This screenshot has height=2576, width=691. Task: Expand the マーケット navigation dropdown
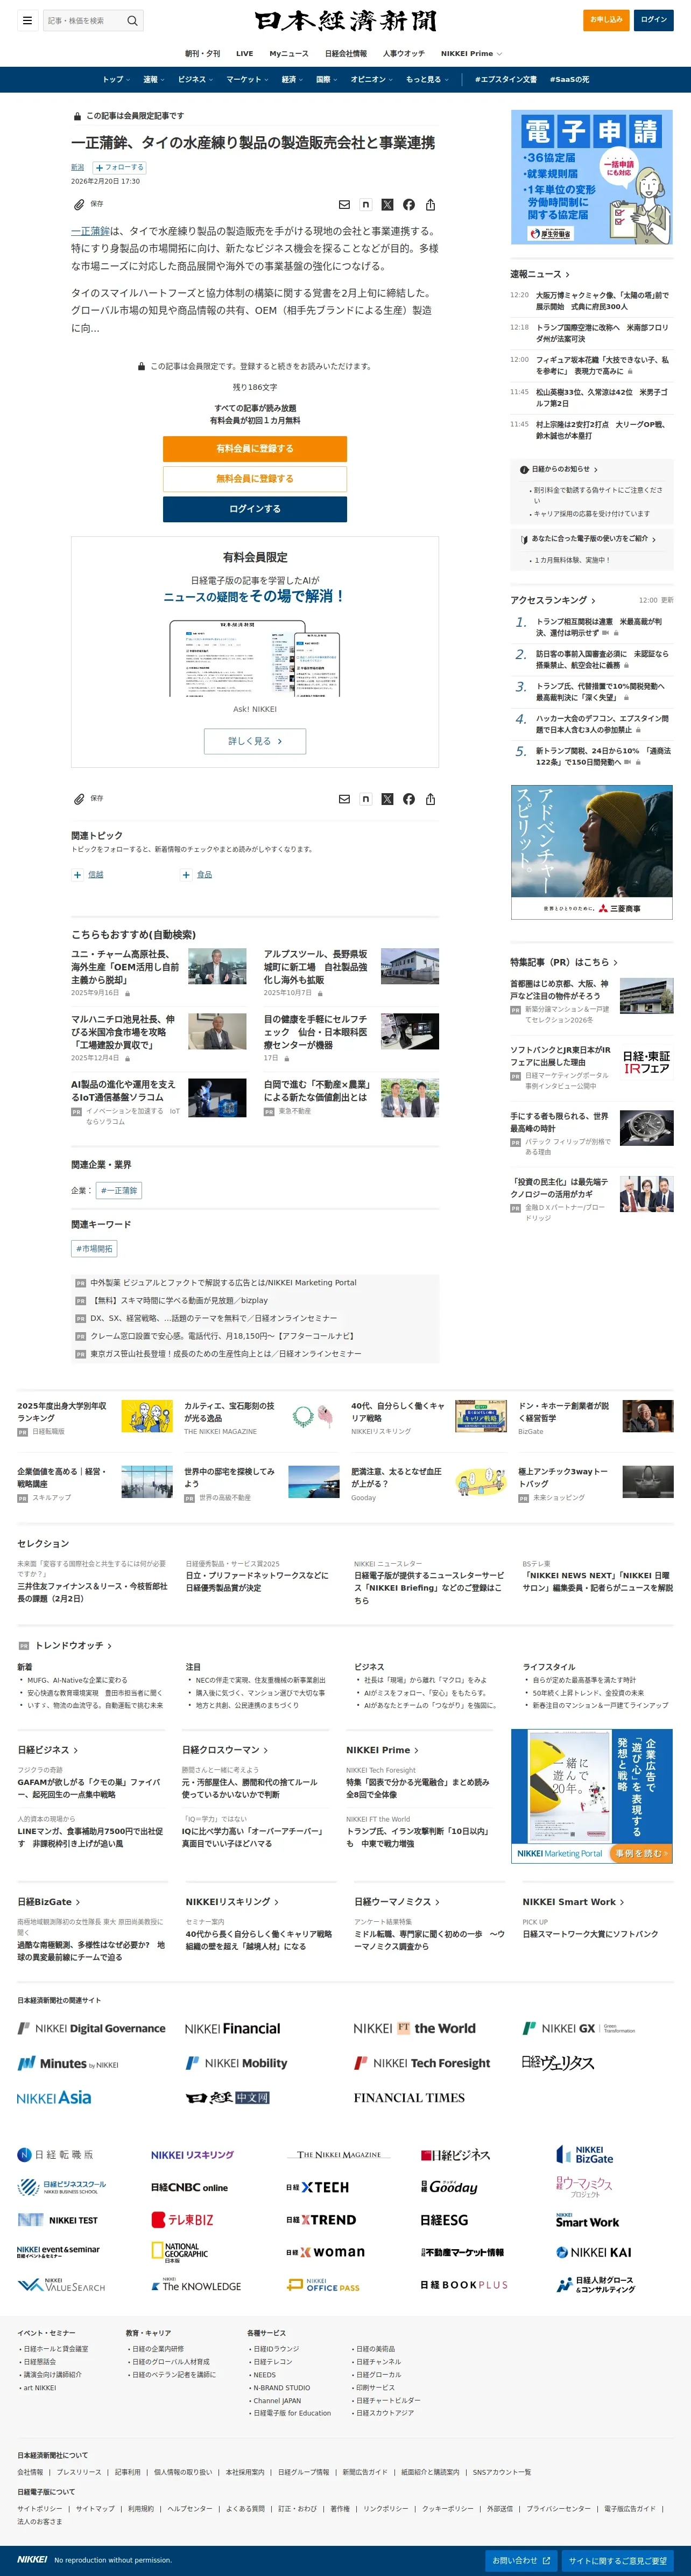coord(247,80)
